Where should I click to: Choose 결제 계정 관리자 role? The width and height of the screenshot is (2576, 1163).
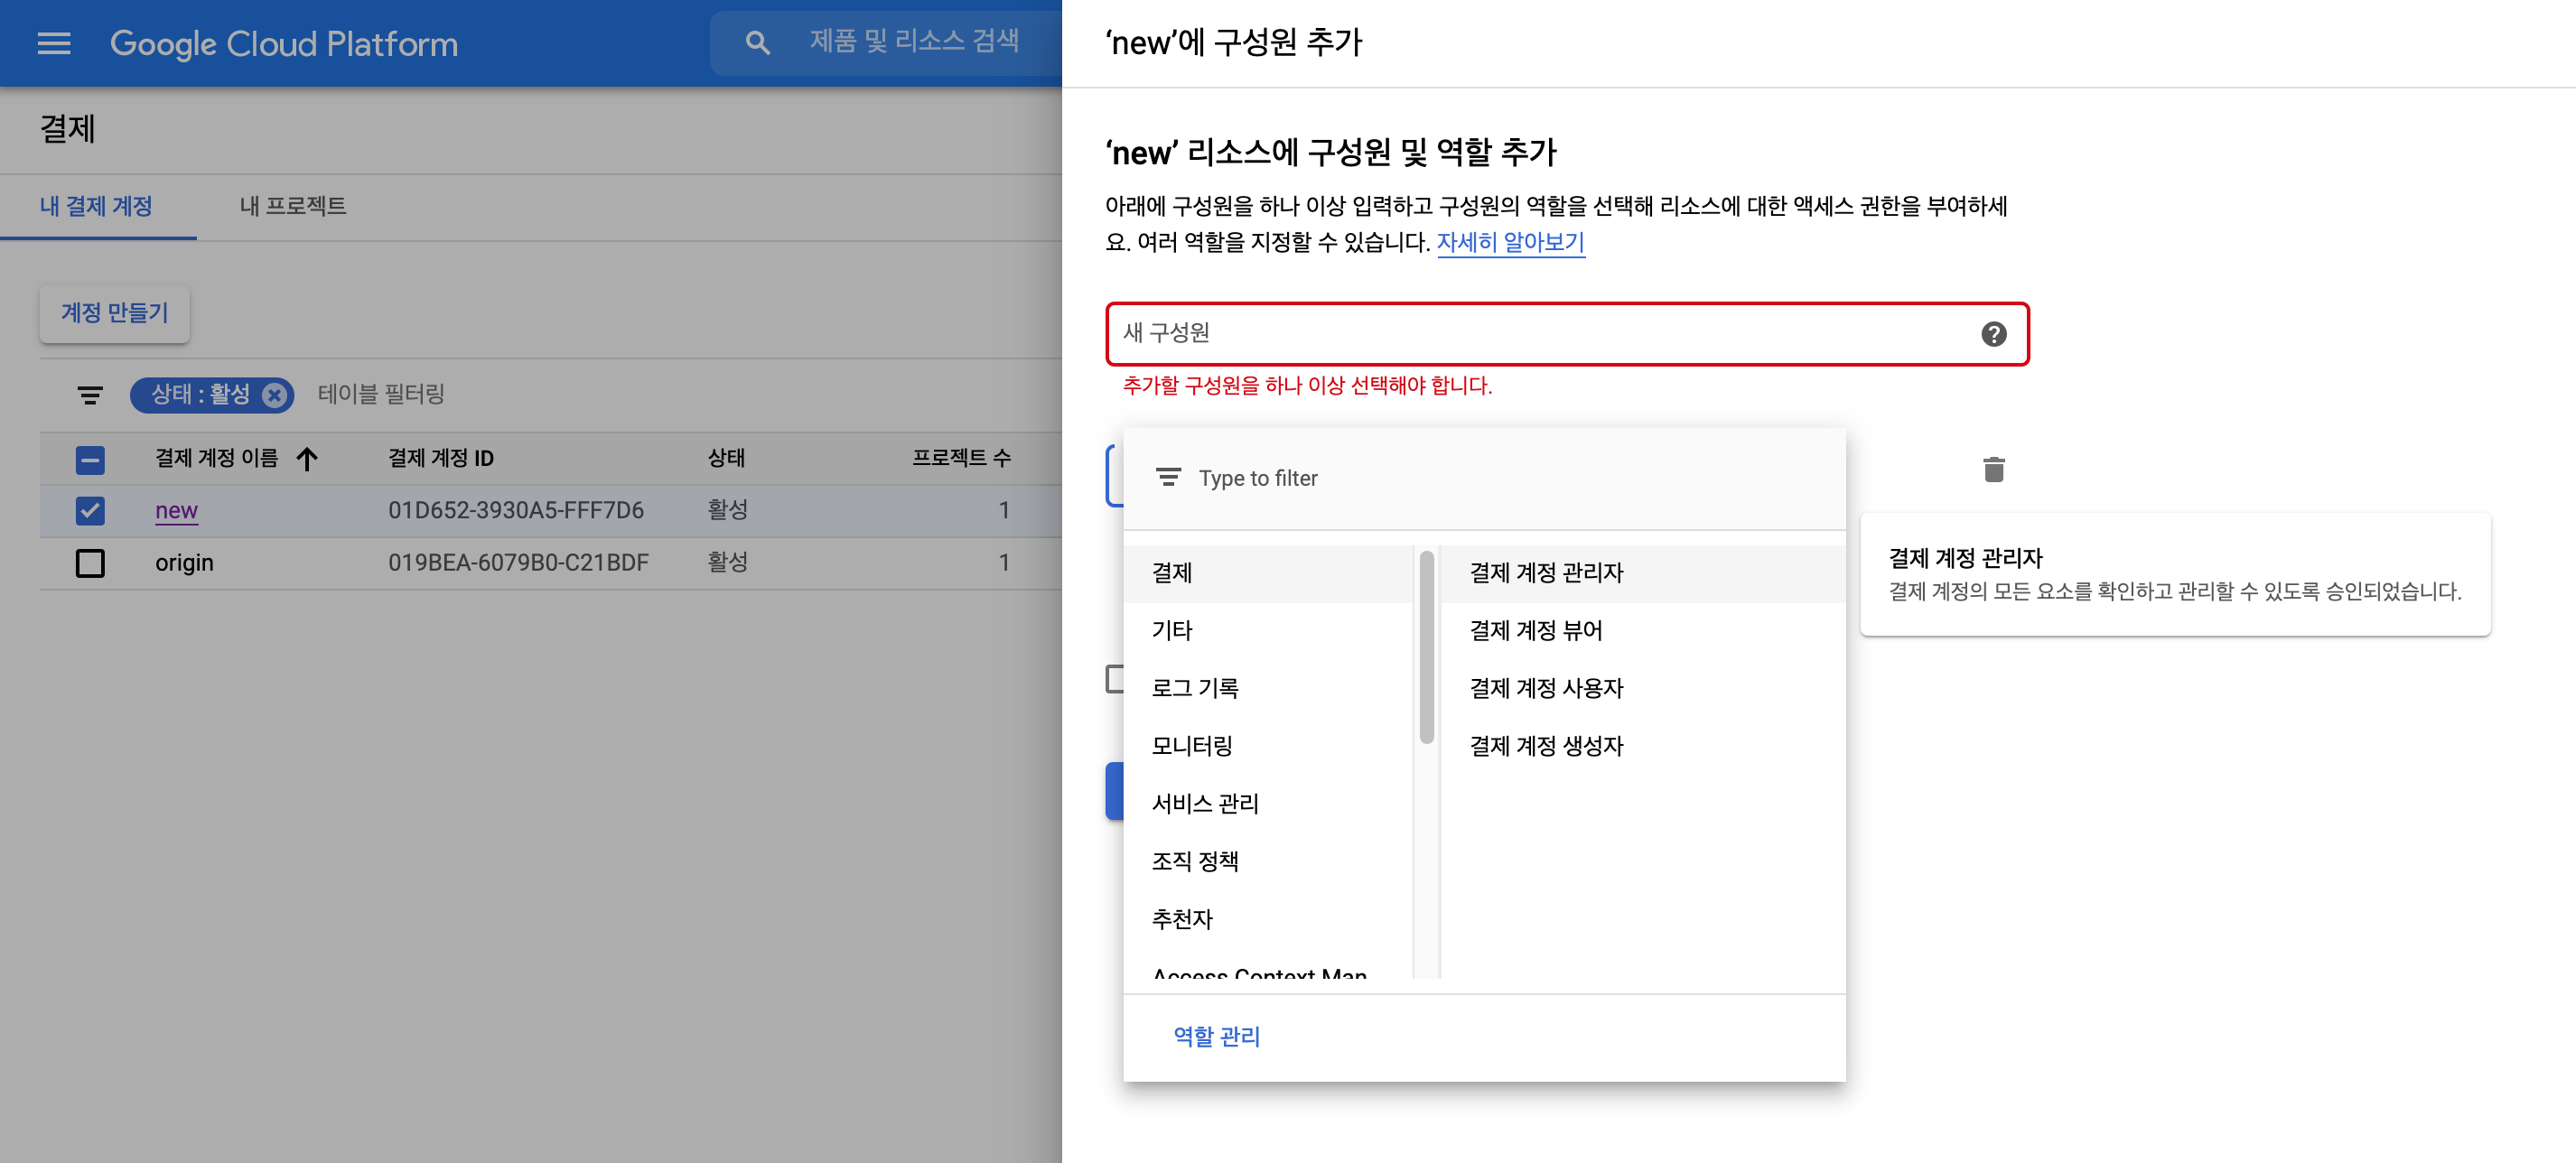coord(1642,573)
